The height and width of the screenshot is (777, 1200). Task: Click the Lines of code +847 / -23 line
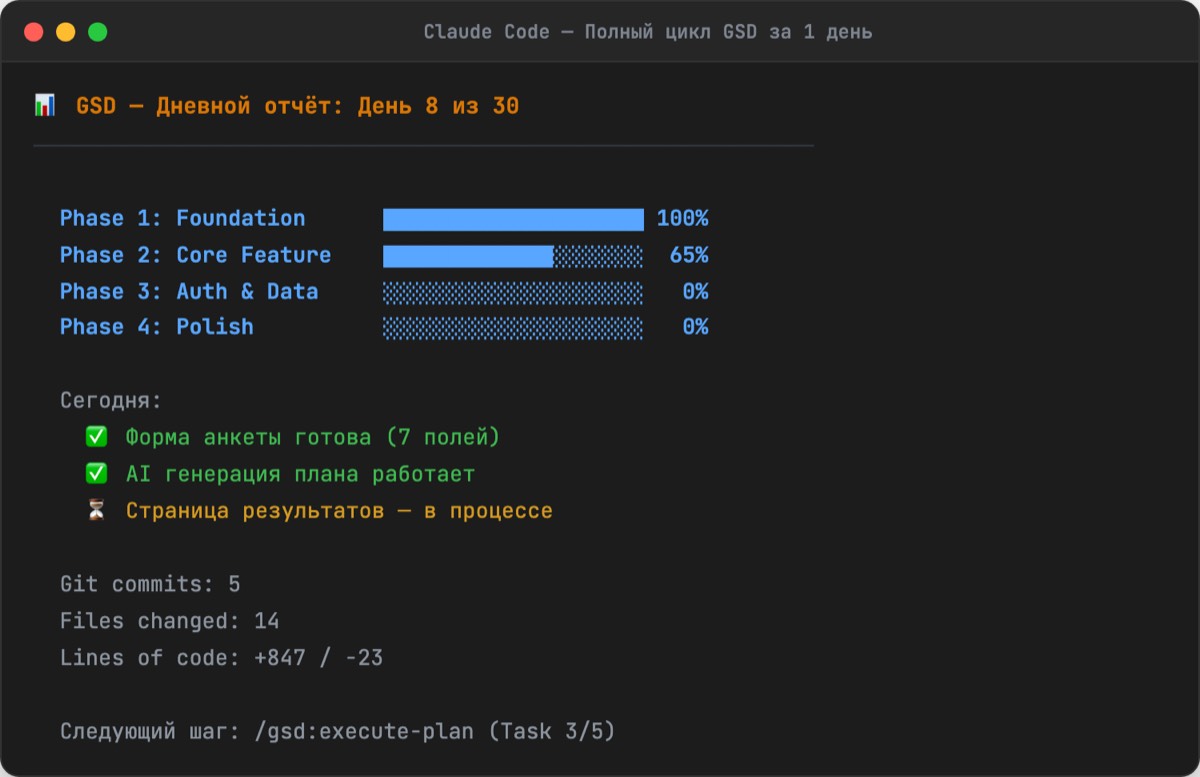point(221,658)
